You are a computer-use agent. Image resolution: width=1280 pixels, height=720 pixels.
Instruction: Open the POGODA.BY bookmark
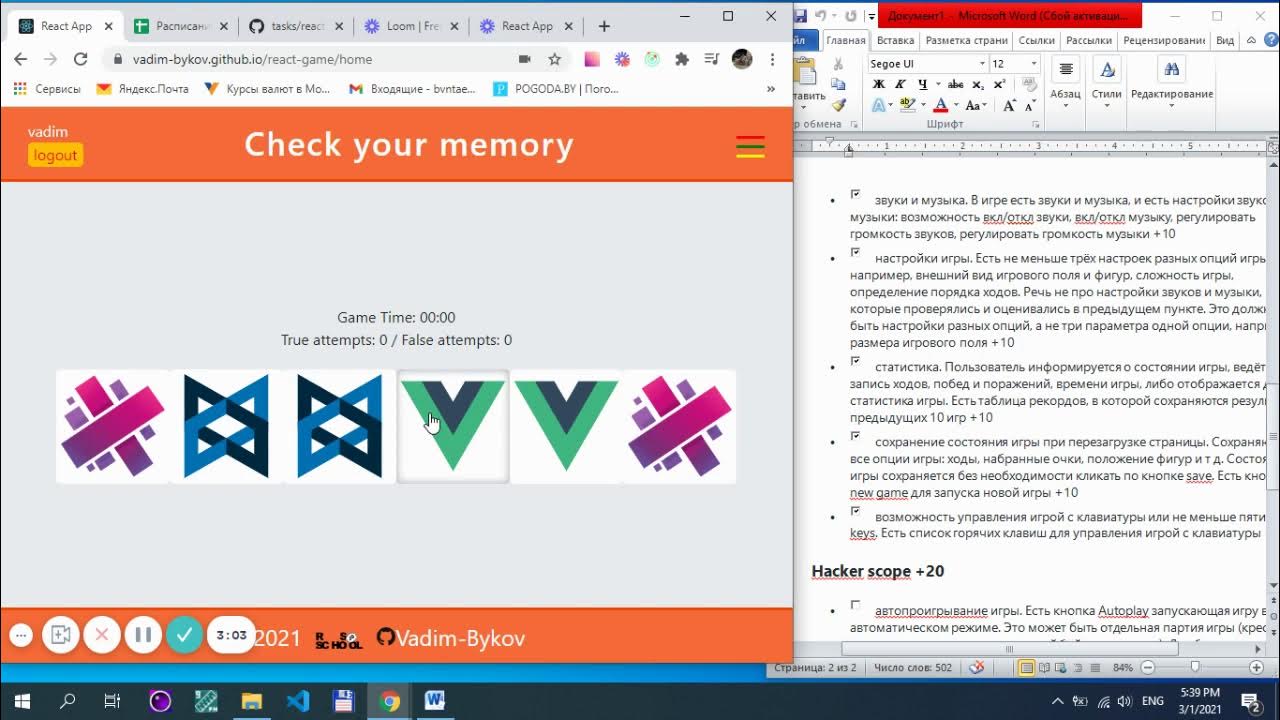556,88
